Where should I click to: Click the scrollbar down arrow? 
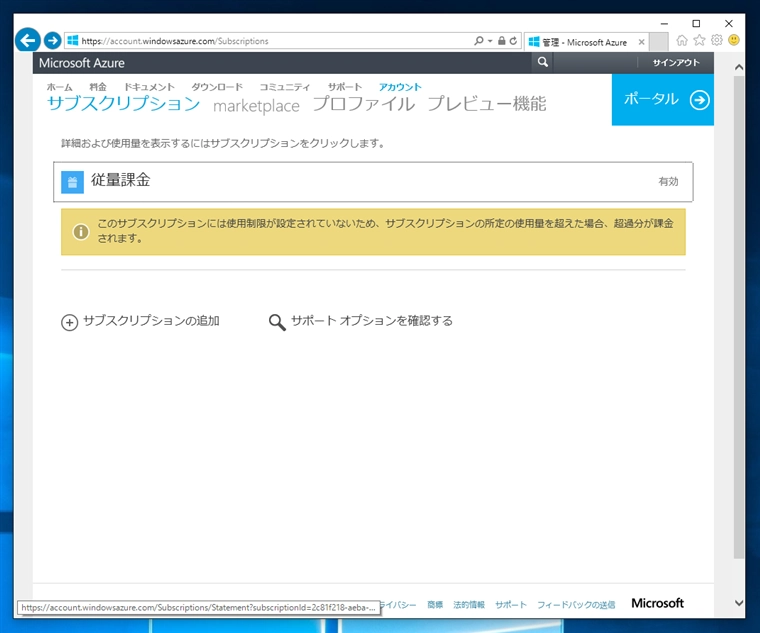pos(739,603)
